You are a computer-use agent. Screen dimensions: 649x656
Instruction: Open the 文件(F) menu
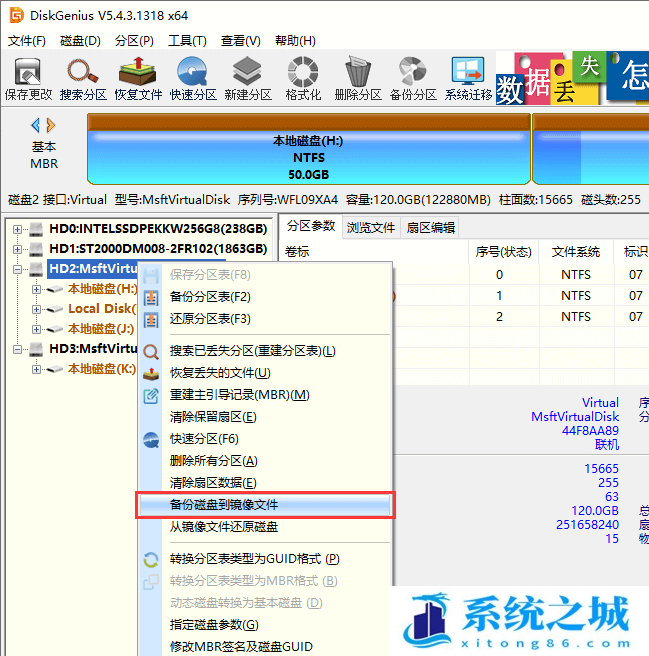[x=27, y=41]
